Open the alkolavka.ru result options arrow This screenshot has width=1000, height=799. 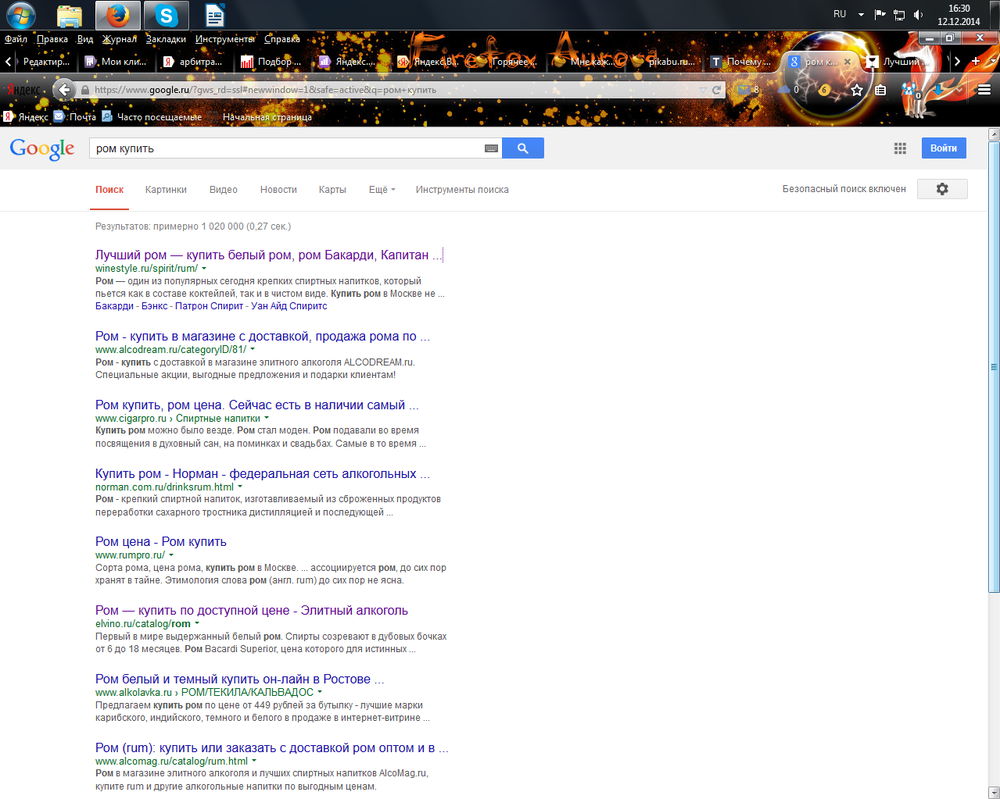[320, 692]
